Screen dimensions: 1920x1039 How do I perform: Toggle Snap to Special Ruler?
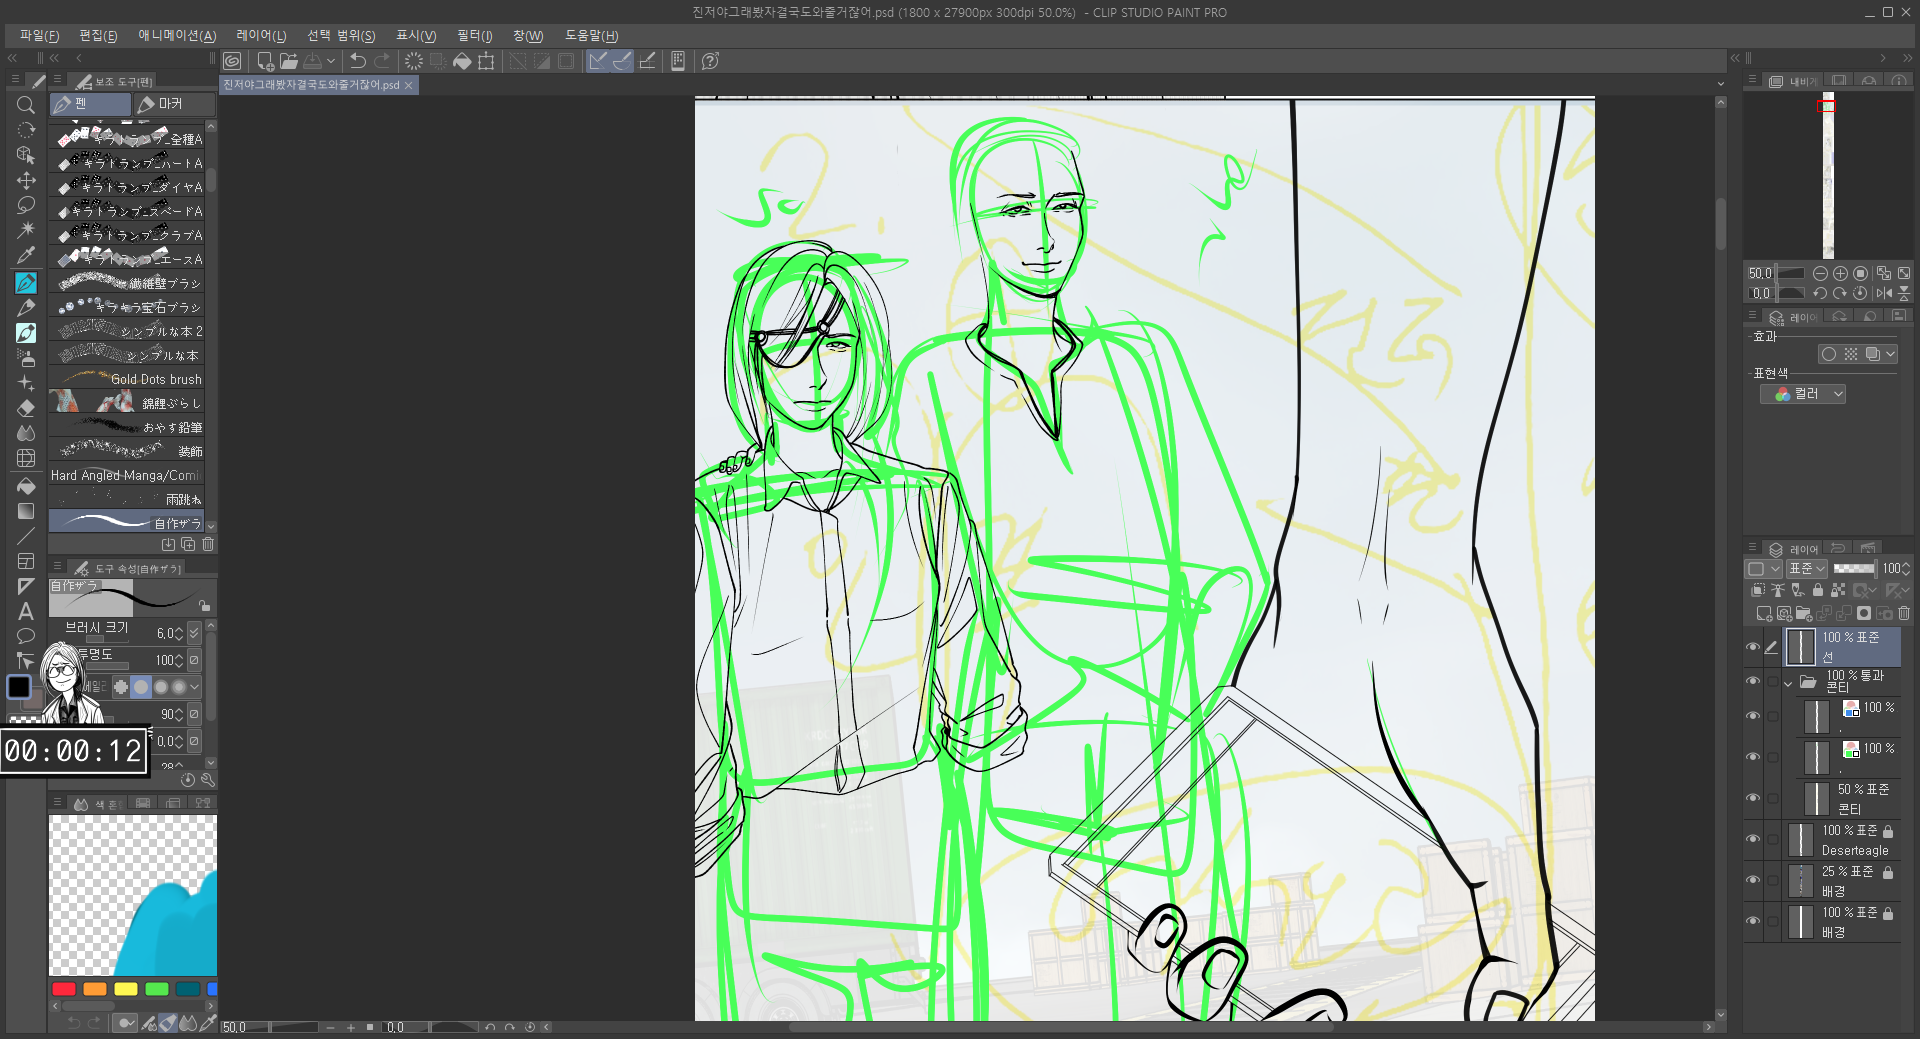(x=622, y=61)
